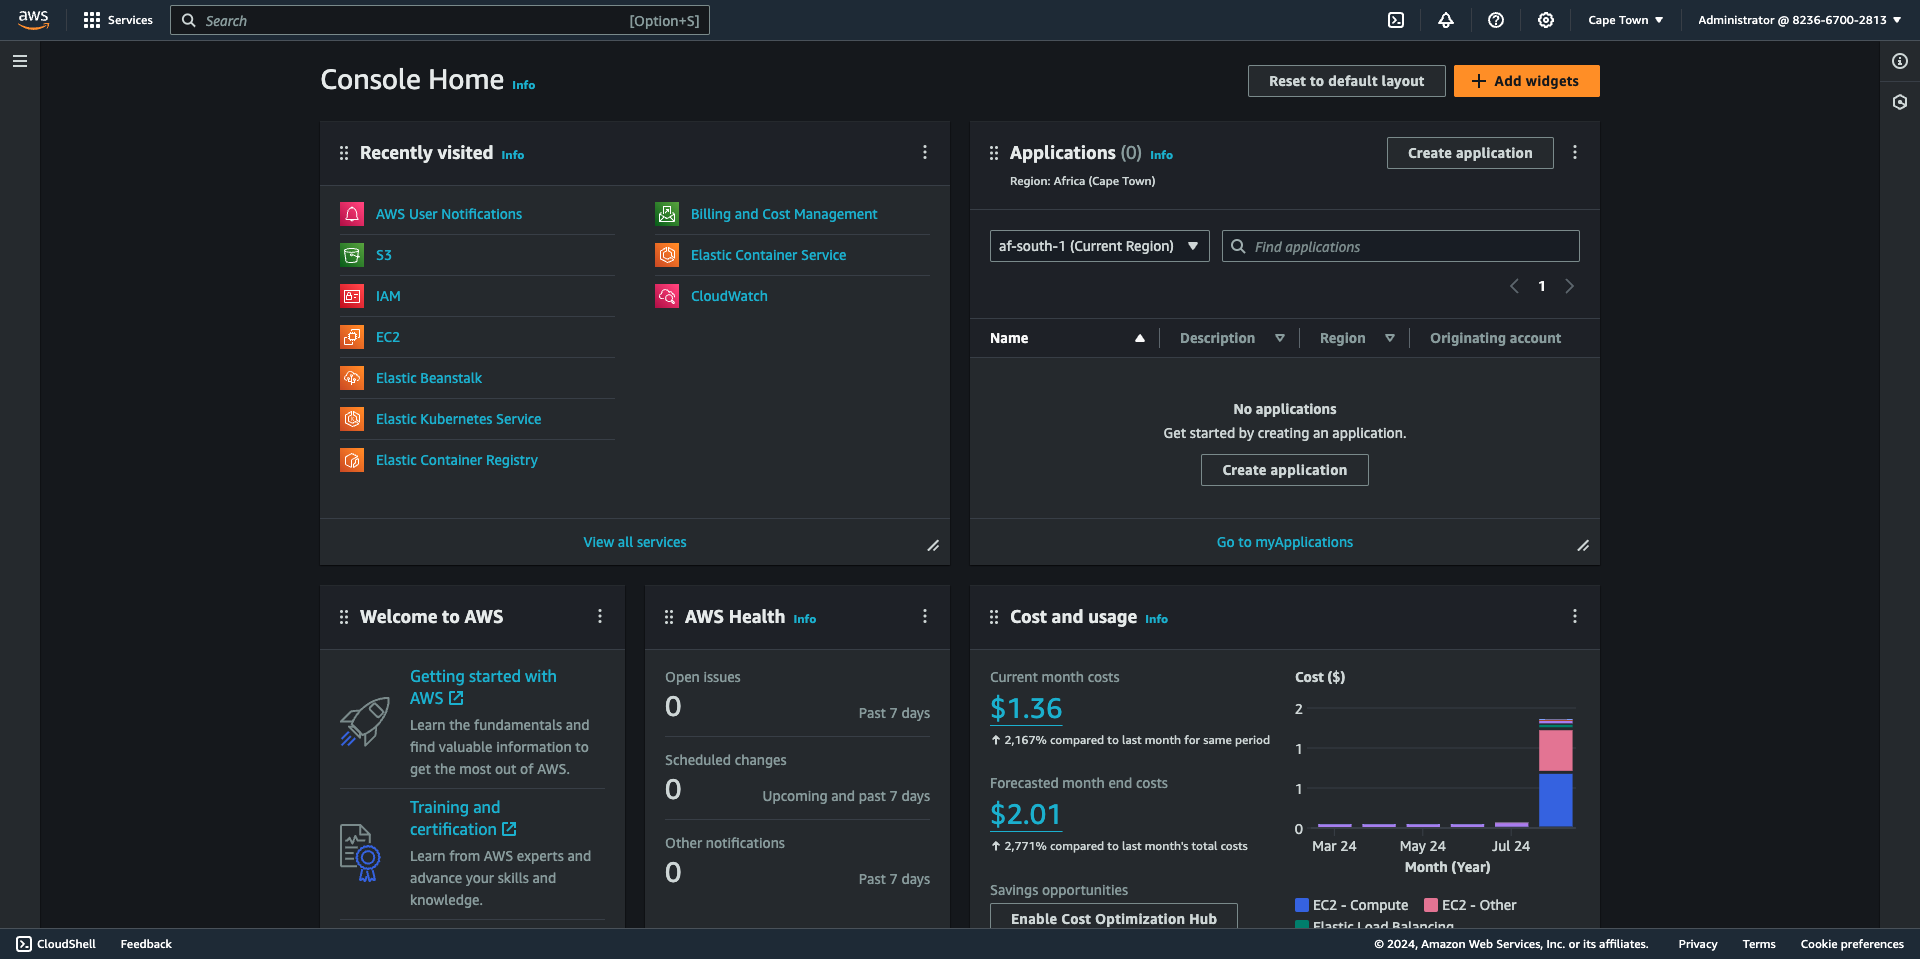Expand the Administrator account menu
This screenshot has width=1920, height=959.
1800,20
